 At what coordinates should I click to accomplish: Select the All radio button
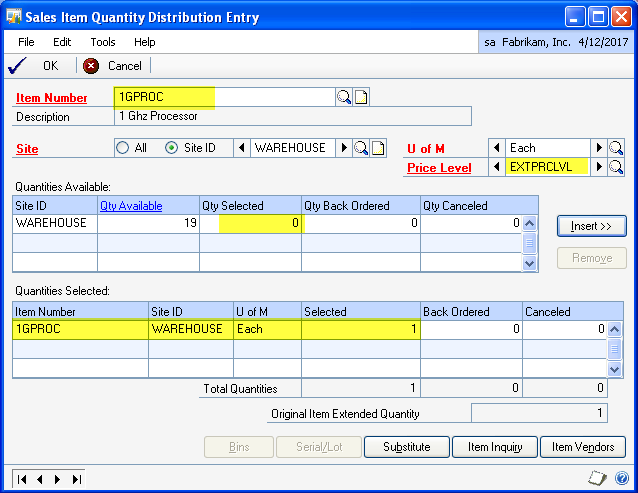(122, 148)
